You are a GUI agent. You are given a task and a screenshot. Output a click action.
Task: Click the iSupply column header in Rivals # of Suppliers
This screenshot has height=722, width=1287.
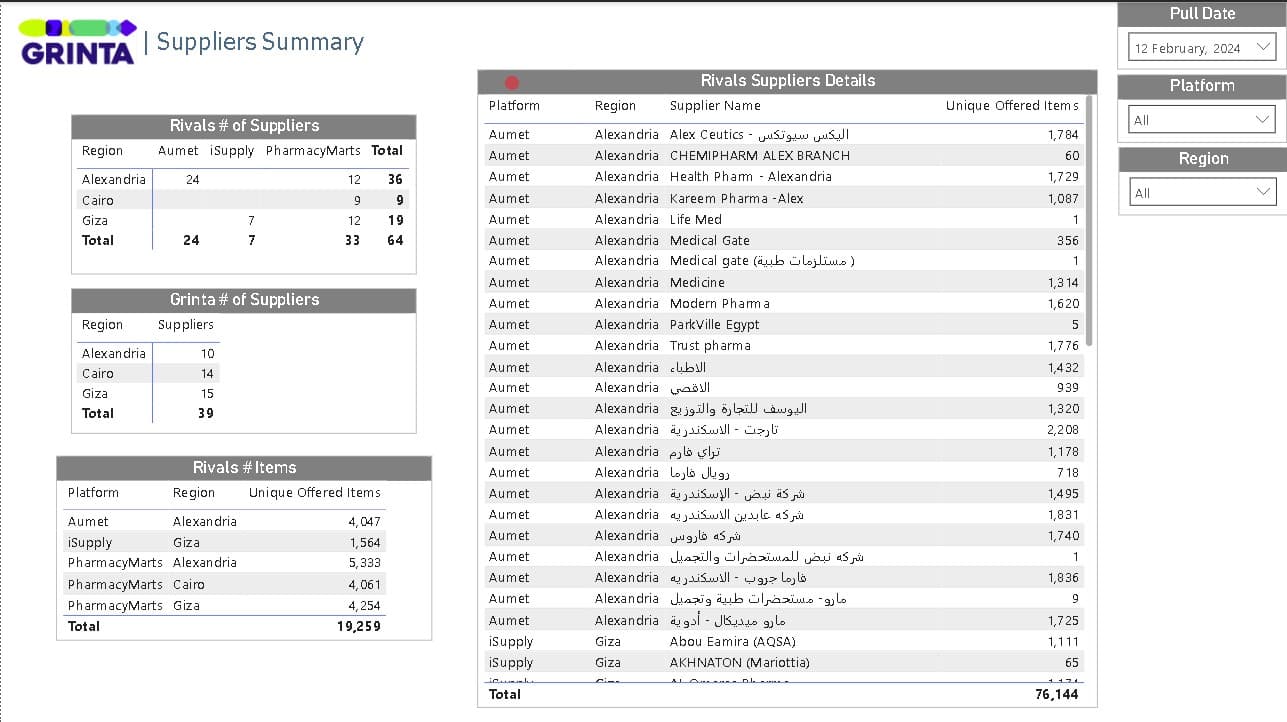tap(232, 151)
